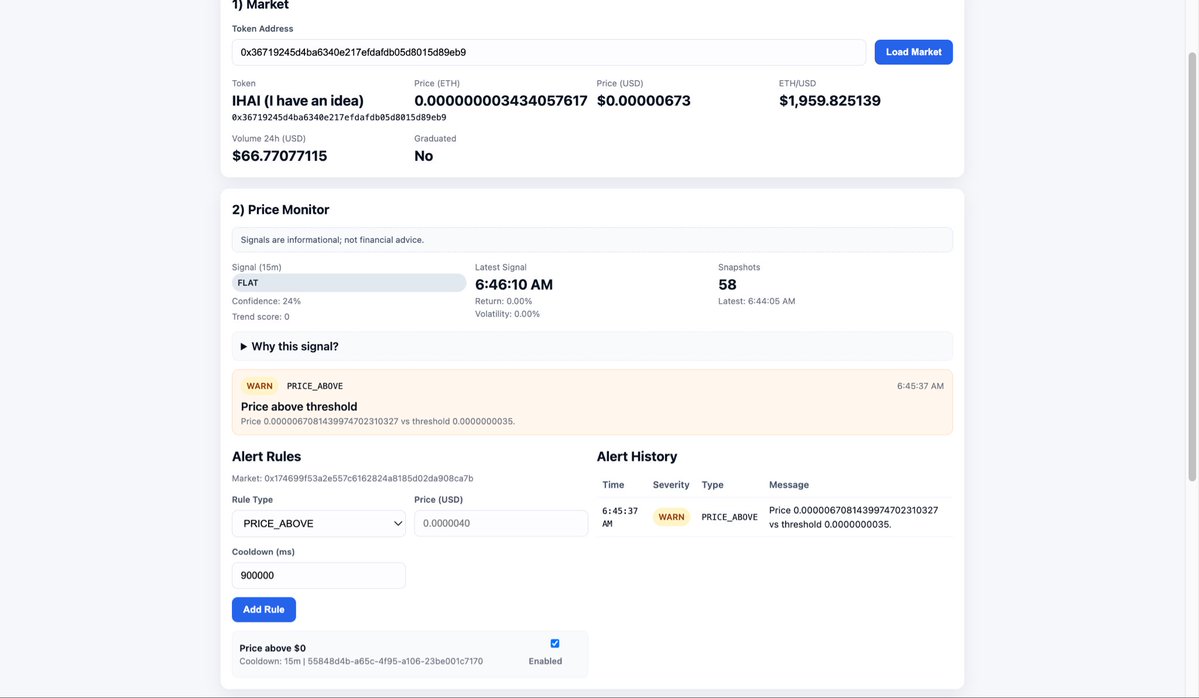Click the Alert Rules heading

[x=266, y=456]
